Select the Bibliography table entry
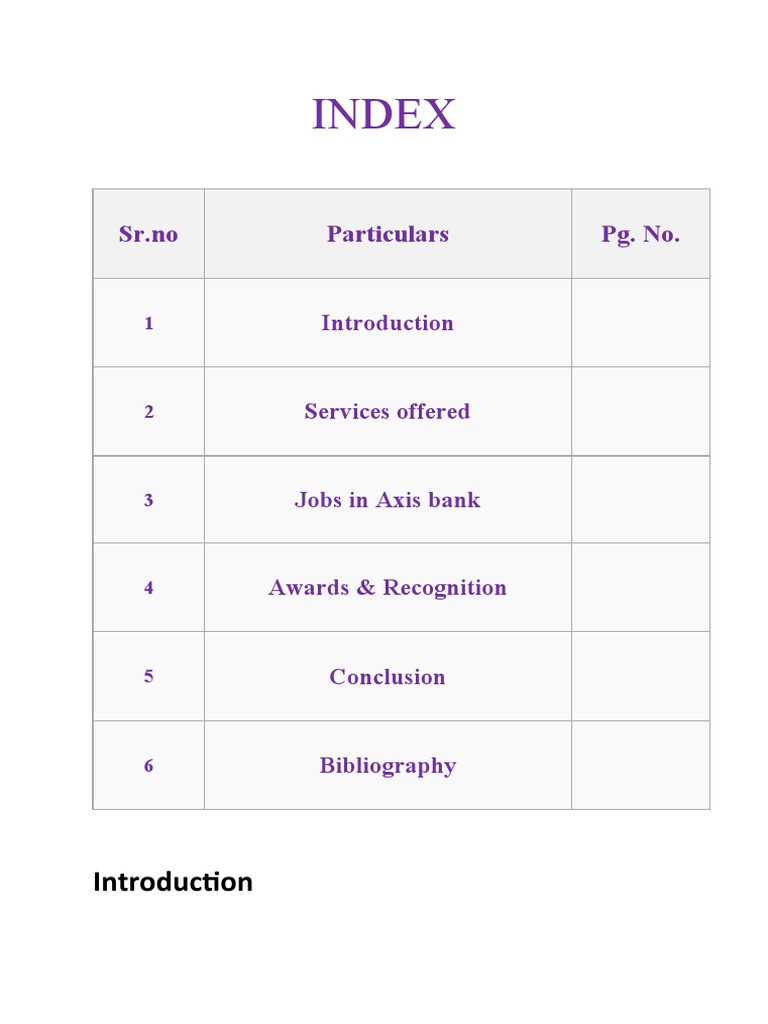Screen dimensions: 768x1024 pos(387,766)
